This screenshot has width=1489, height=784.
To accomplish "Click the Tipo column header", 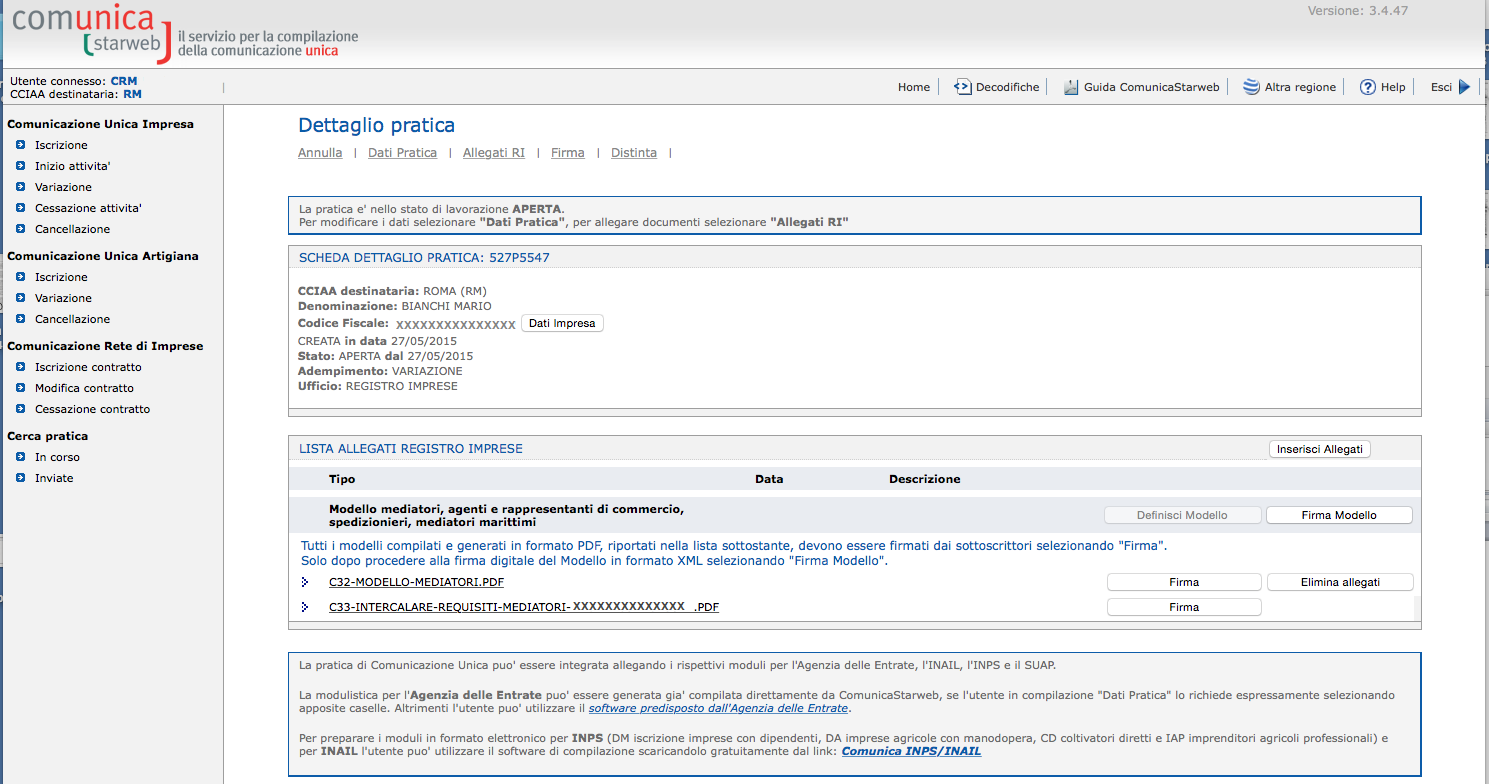I will pos(342,479).
